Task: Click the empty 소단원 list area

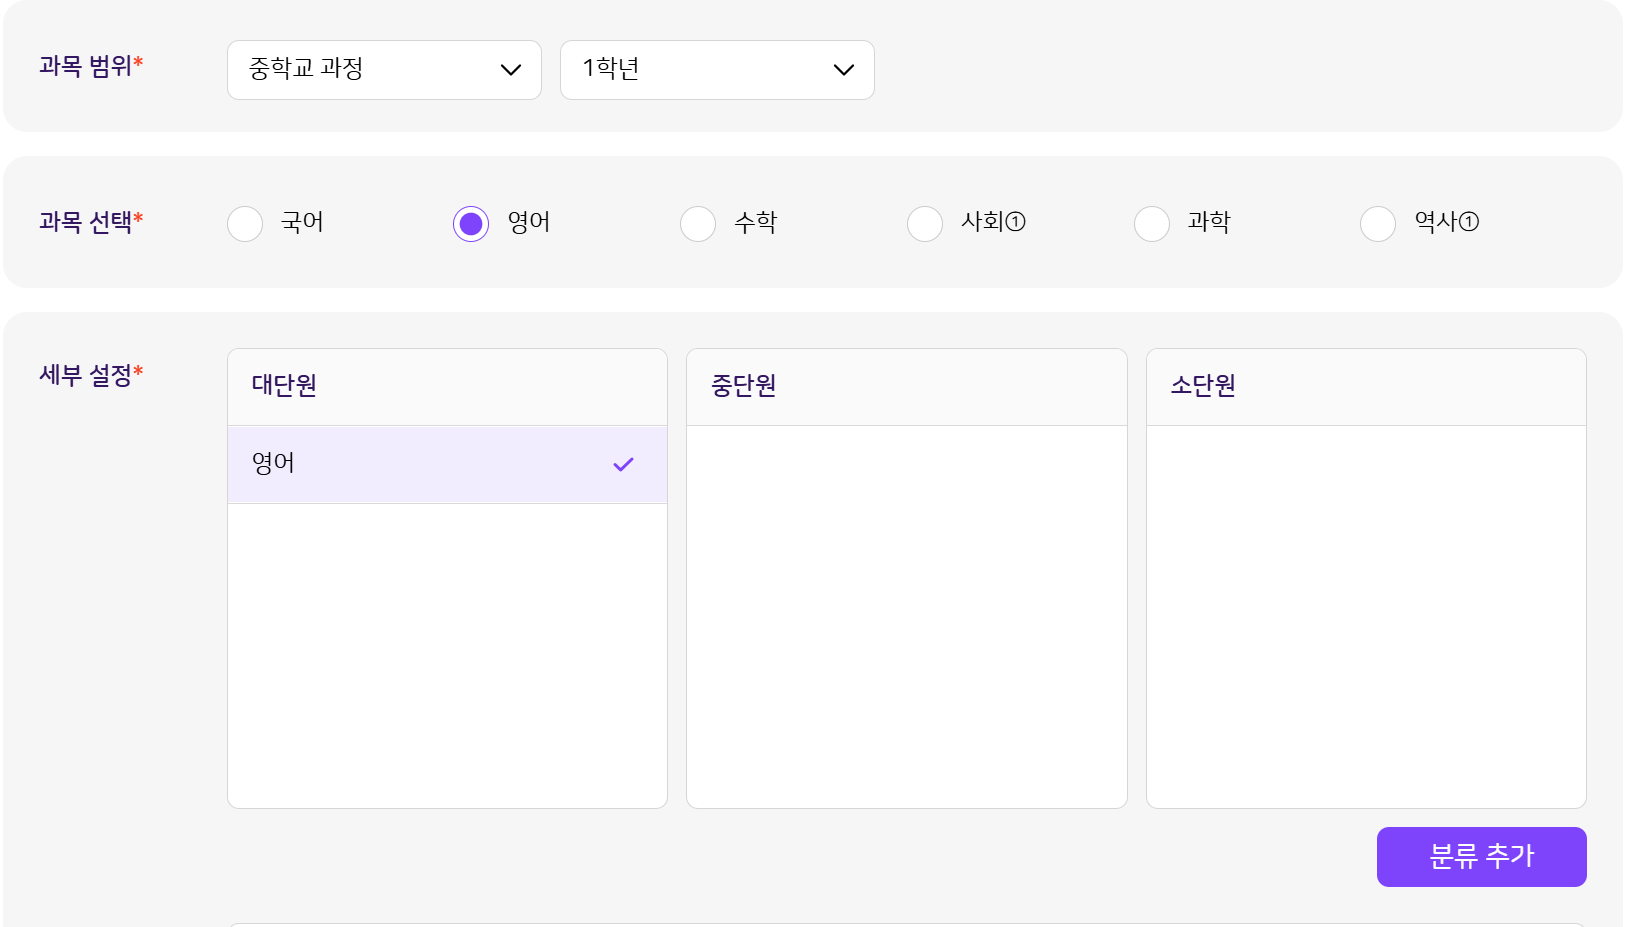Action: click(1366, 615)
